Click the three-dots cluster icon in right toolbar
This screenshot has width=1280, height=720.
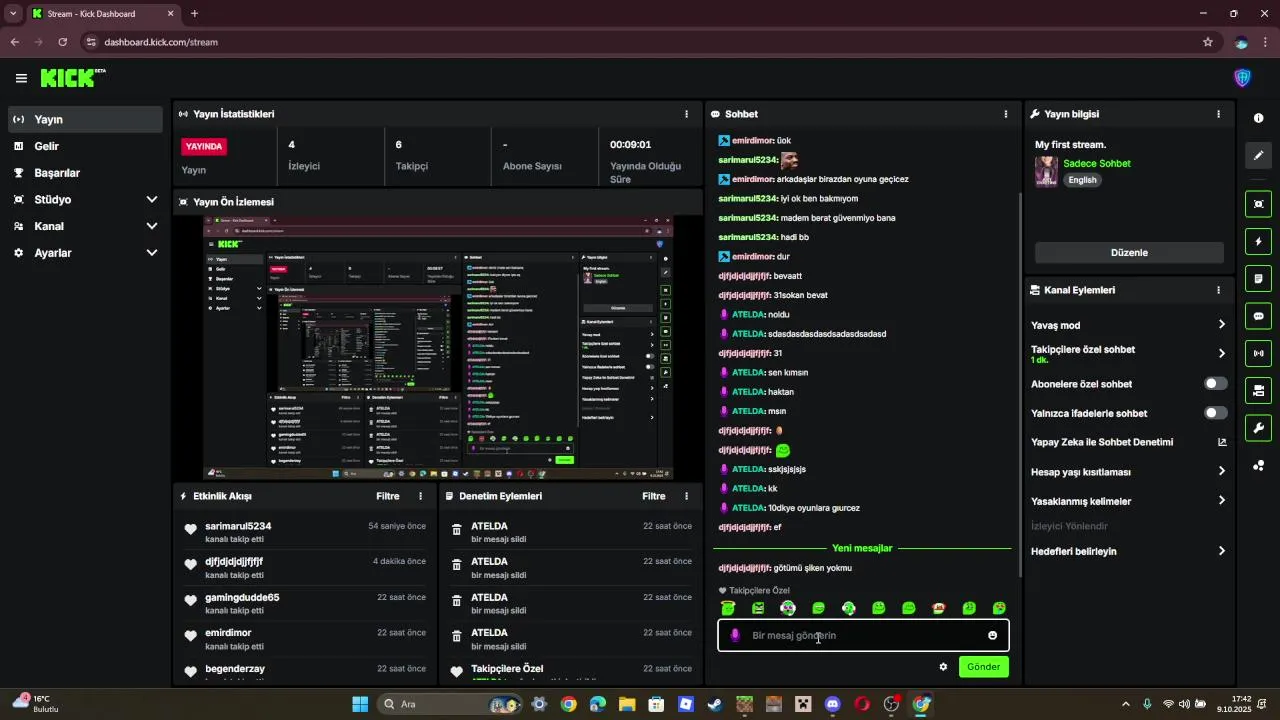point(1258,466)
